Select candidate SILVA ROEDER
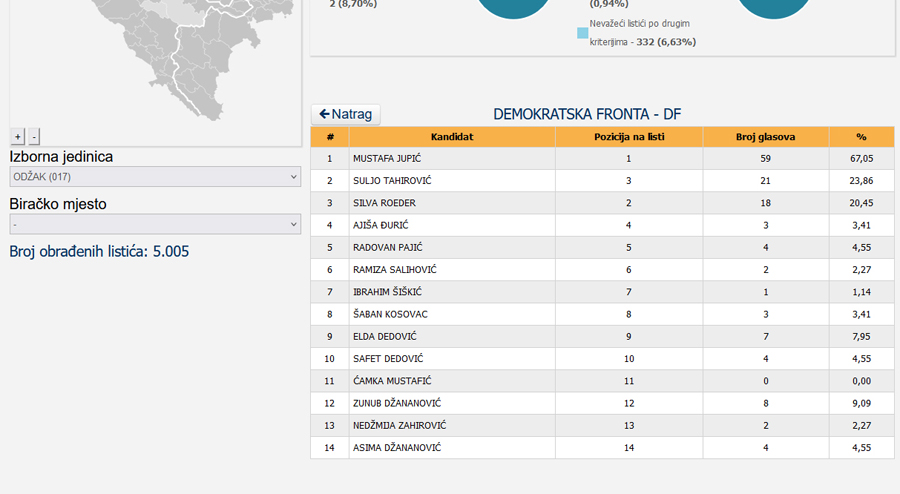The width and height of the screenshot is (900, 494). (x=384, y=203)
